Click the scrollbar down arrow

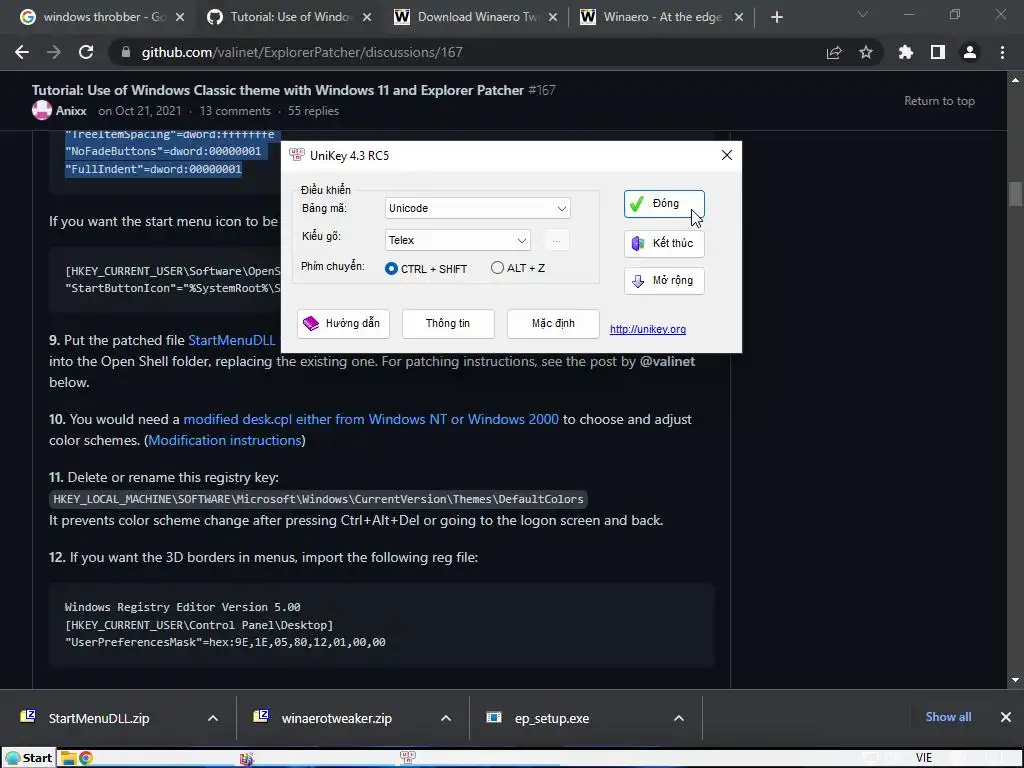[1015, 680]
